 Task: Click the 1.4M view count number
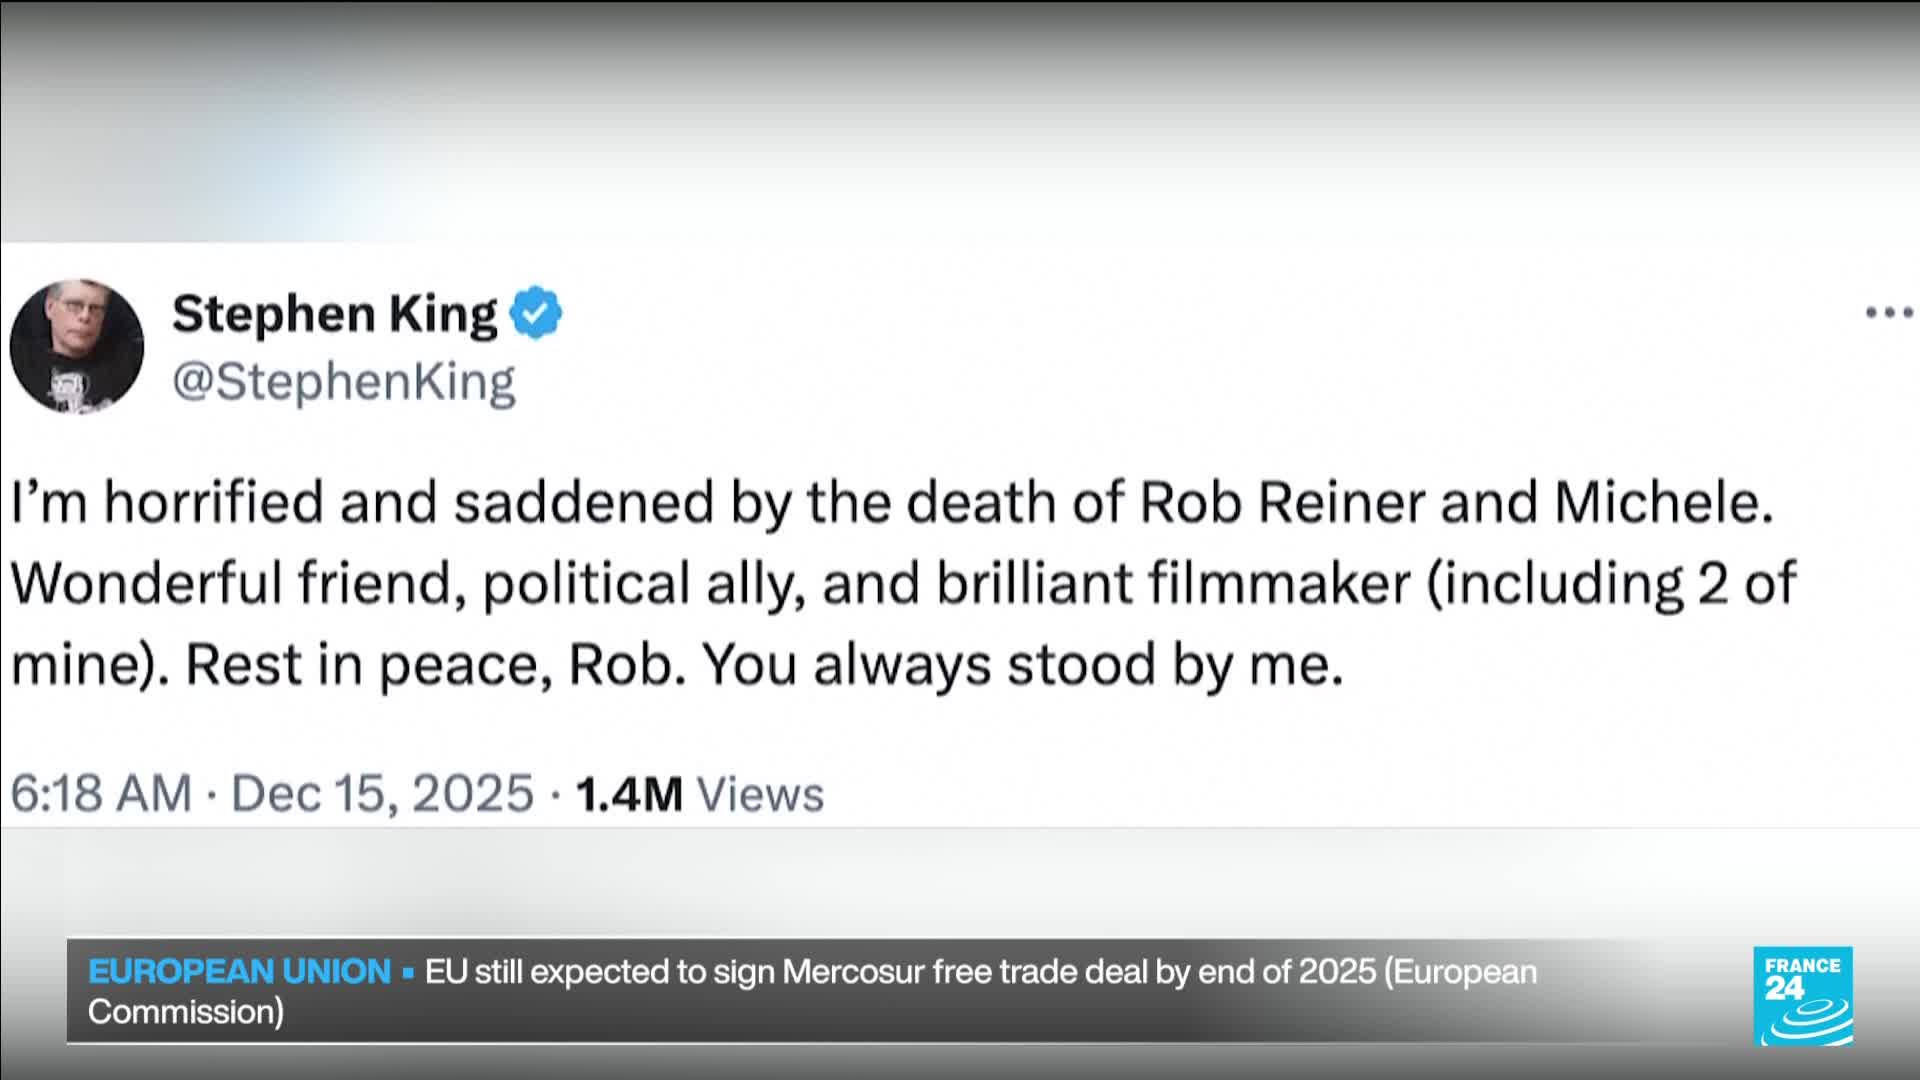click(x=629, y=794)
